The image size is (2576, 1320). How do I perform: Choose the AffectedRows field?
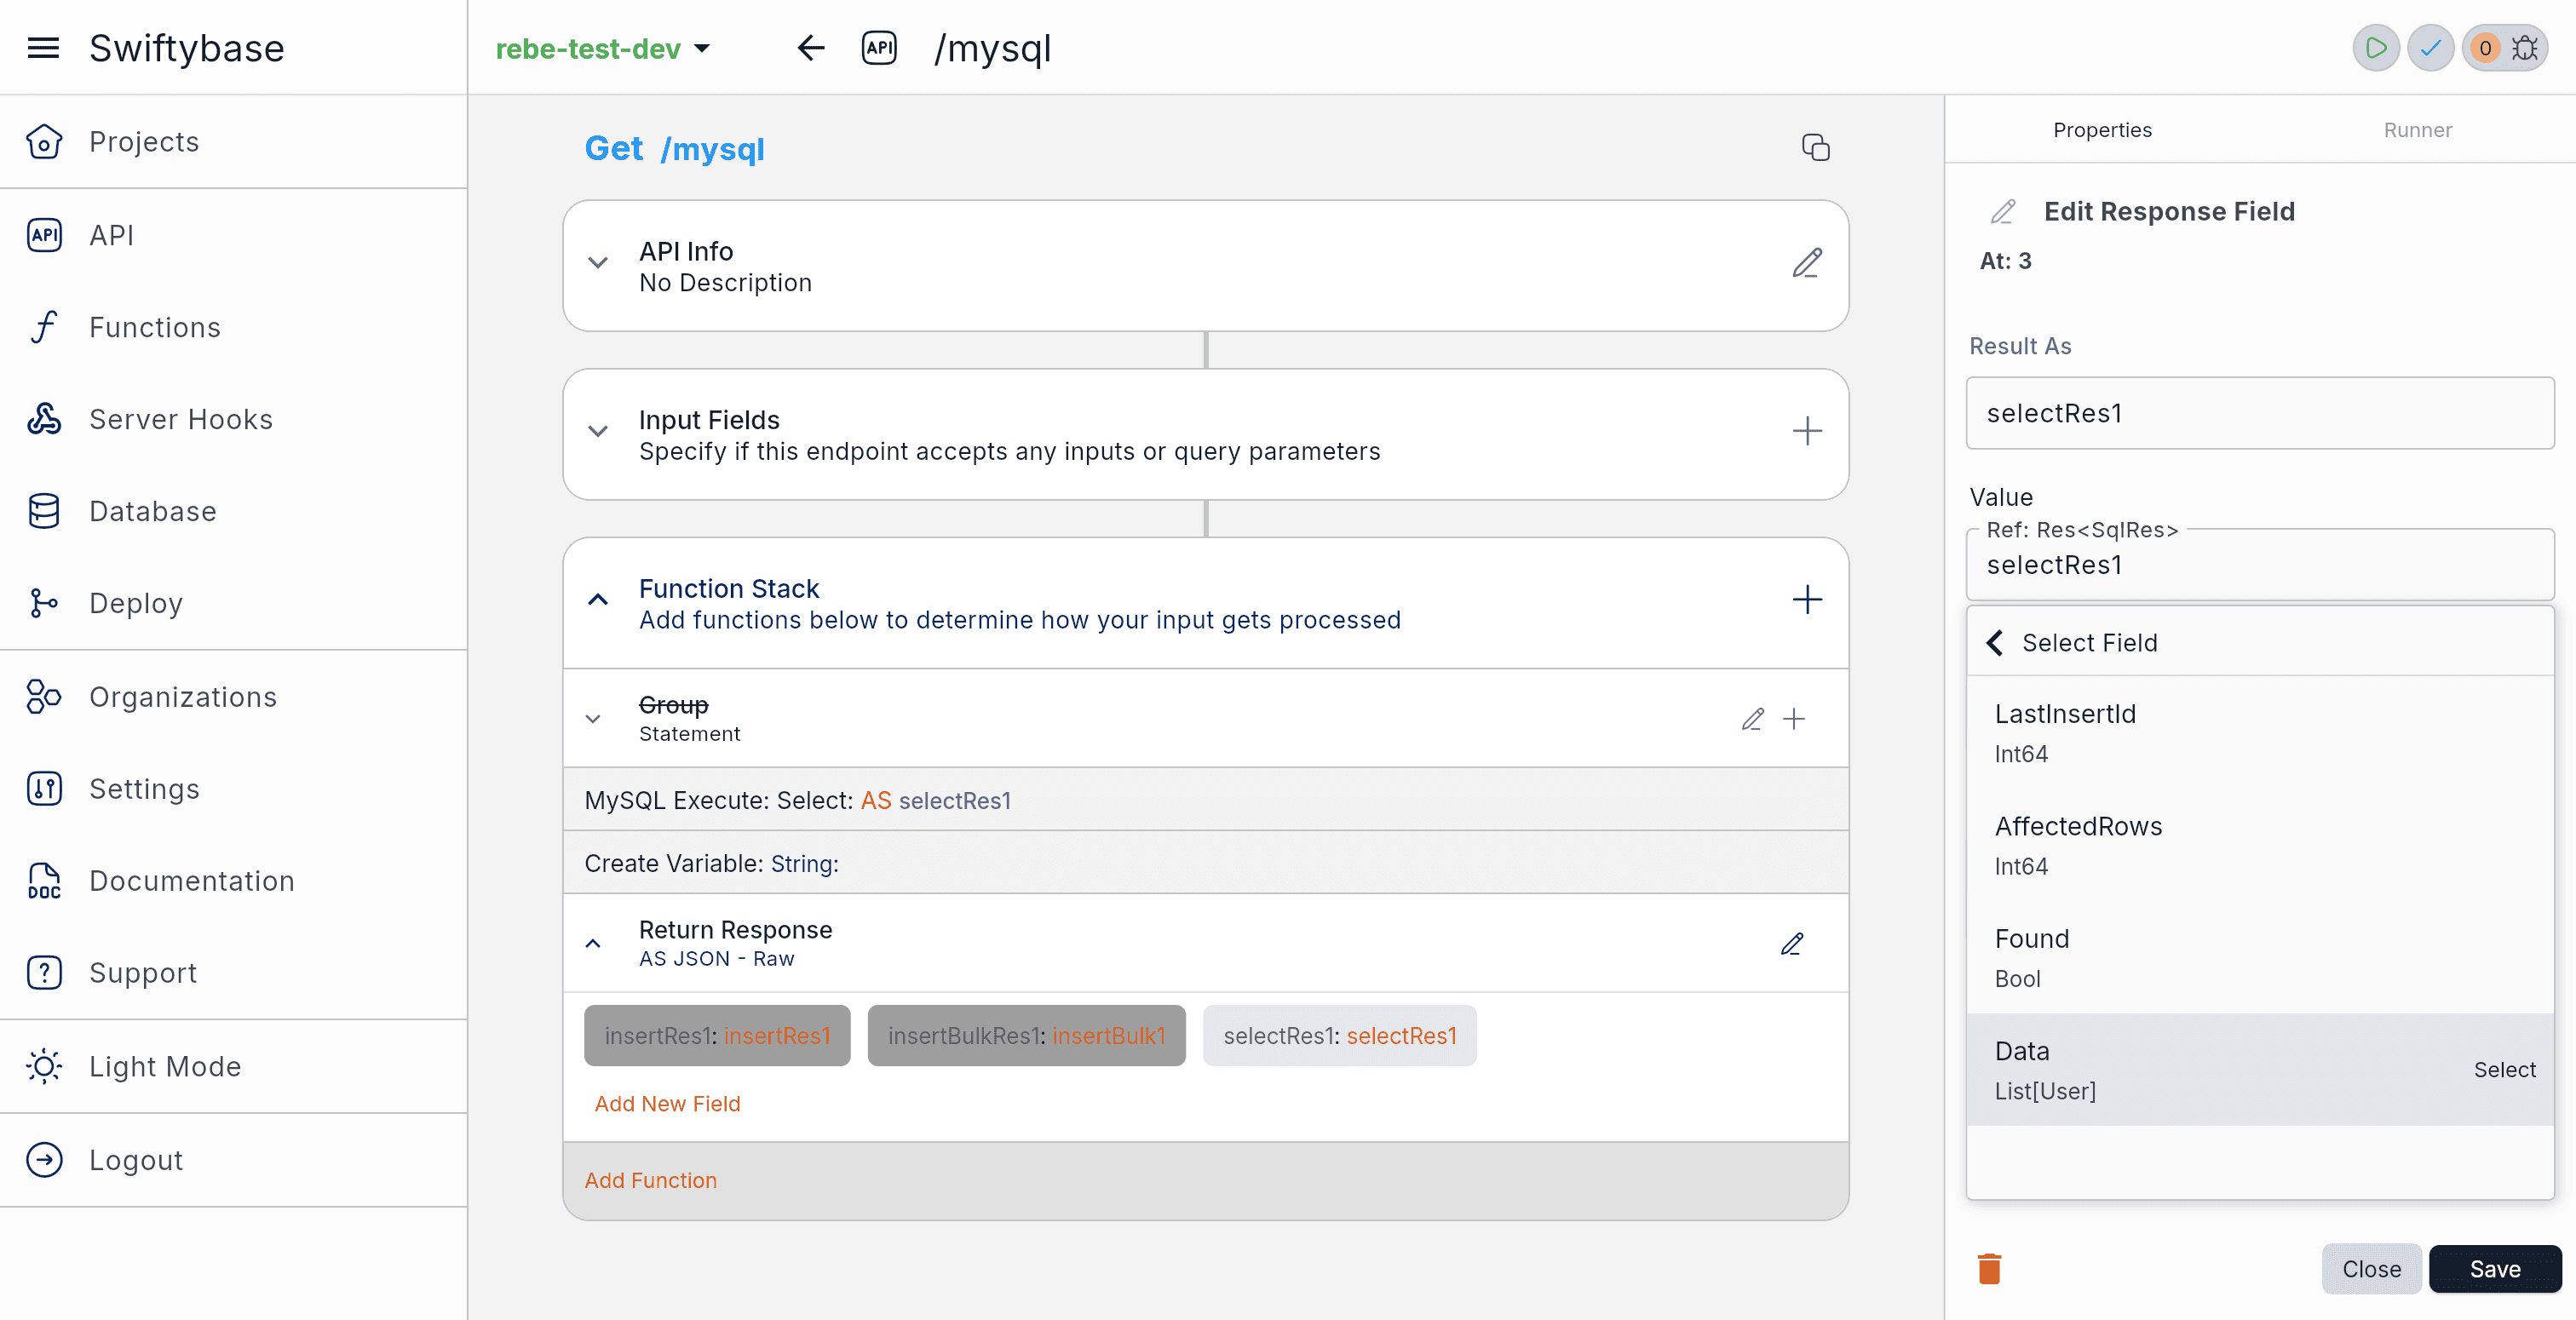2259,845
